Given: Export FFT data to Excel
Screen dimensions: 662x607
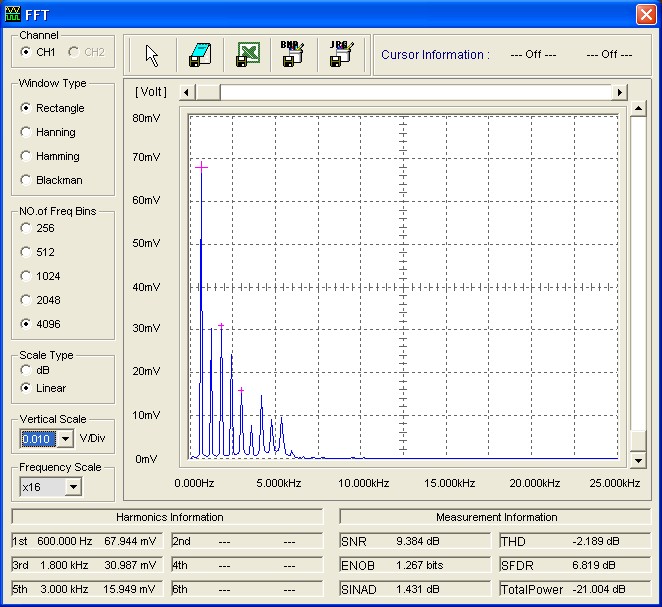Looking at the screenshot, I should [x=247, y=55].
